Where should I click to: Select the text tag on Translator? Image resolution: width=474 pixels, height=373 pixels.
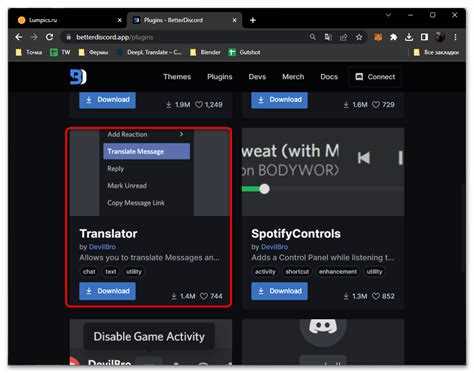(111, 272)
